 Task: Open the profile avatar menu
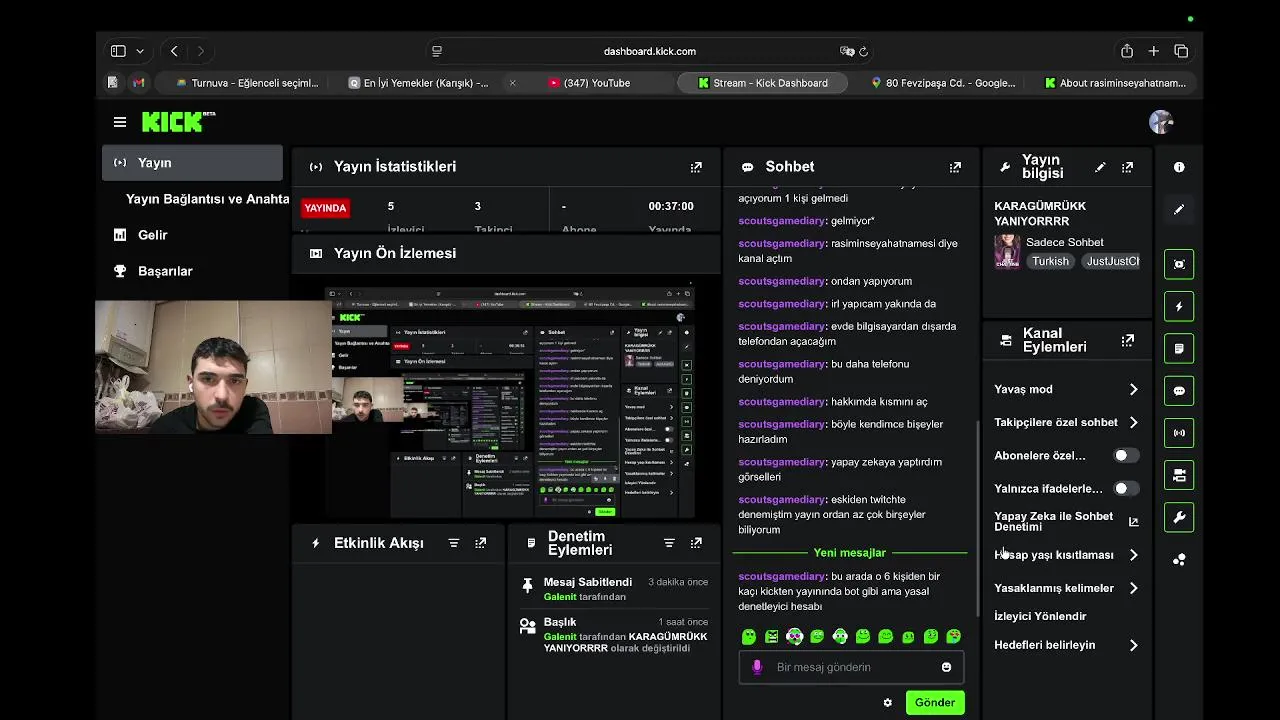(1161, 122)
